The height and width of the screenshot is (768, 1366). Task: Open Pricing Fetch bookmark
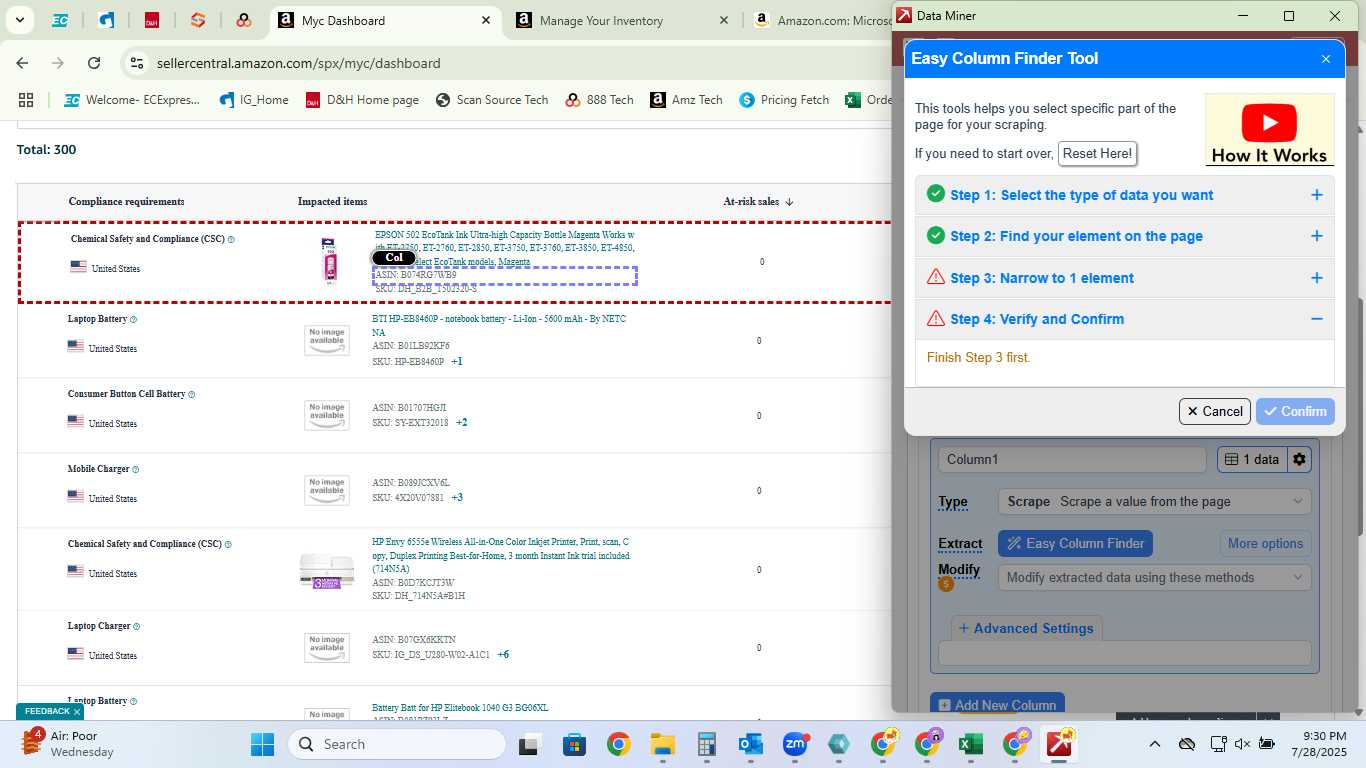pyautogui.click(x=784, y=100)
